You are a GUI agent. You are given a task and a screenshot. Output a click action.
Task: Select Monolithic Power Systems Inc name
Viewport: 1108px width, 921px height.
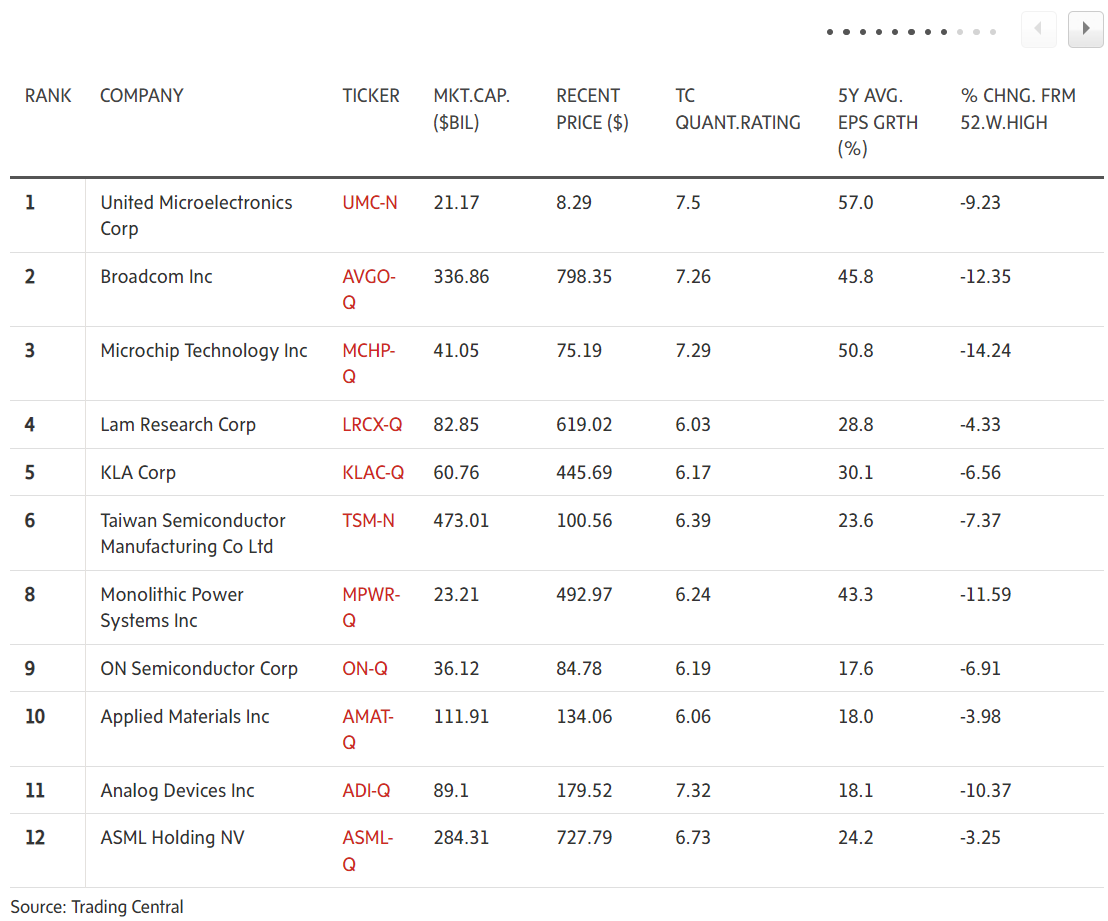tap(172, 607)
